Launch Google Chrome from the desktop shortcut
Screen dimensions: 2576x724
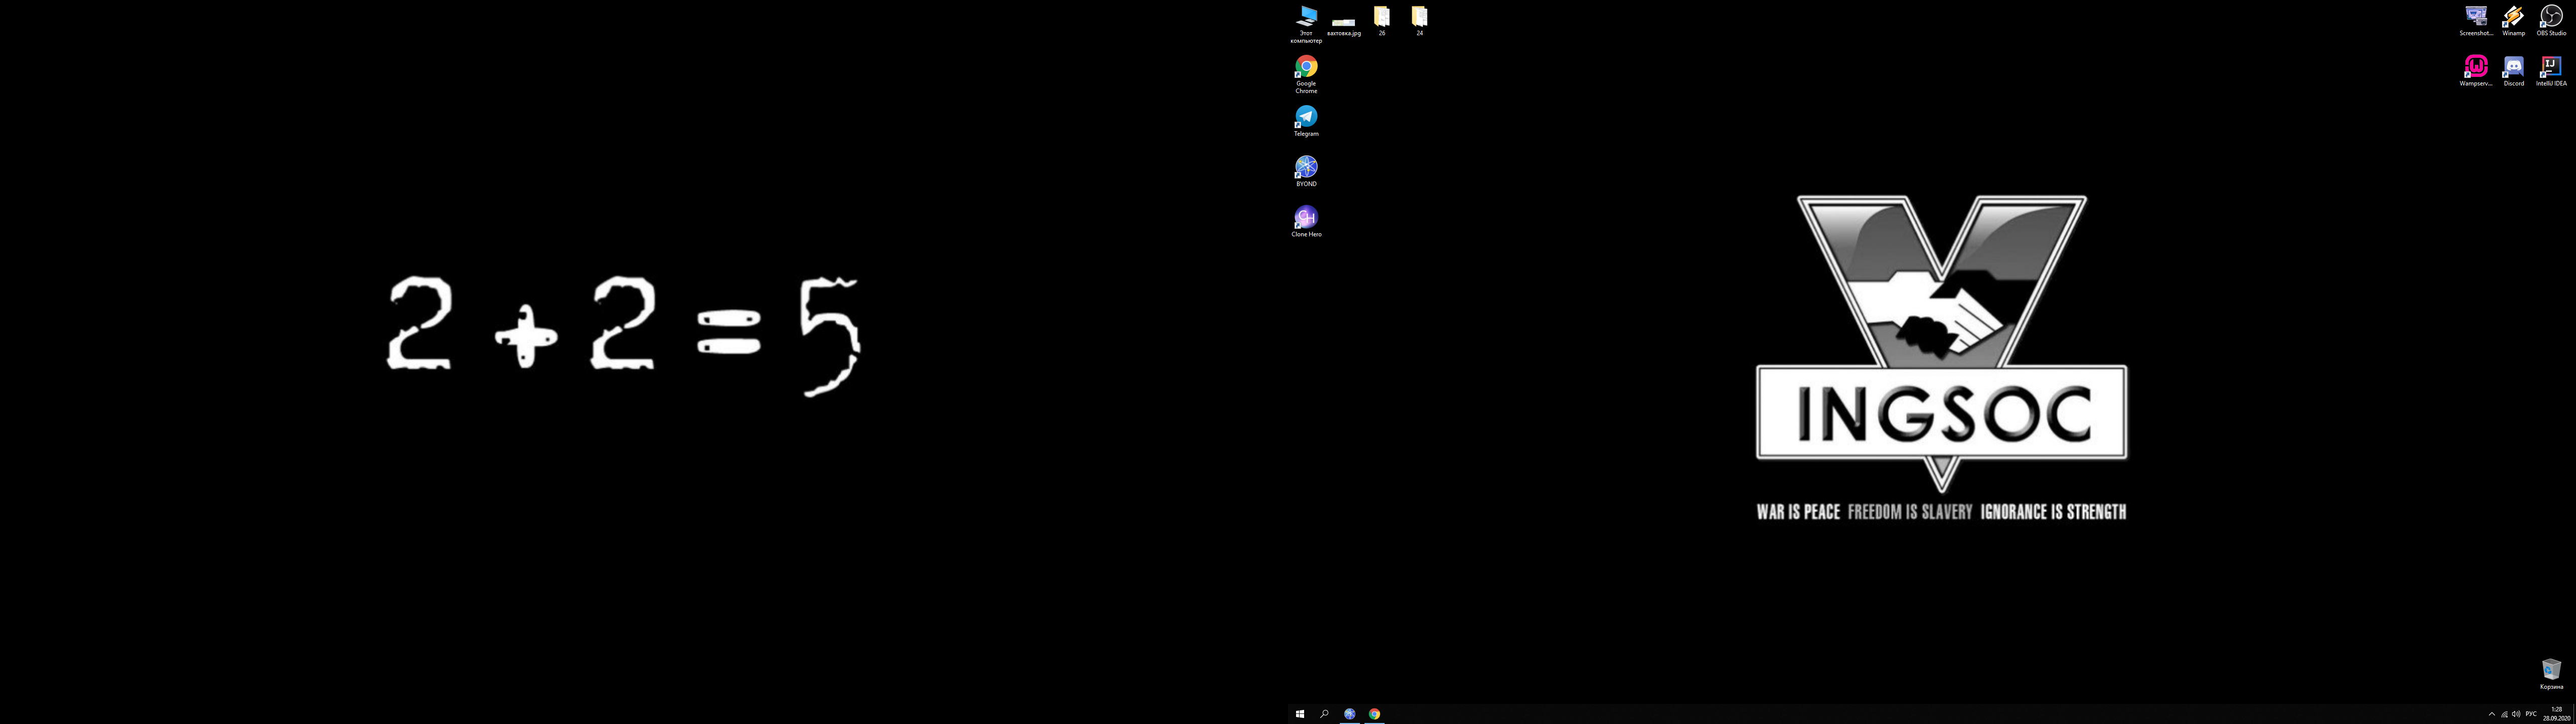(1306, 75)
